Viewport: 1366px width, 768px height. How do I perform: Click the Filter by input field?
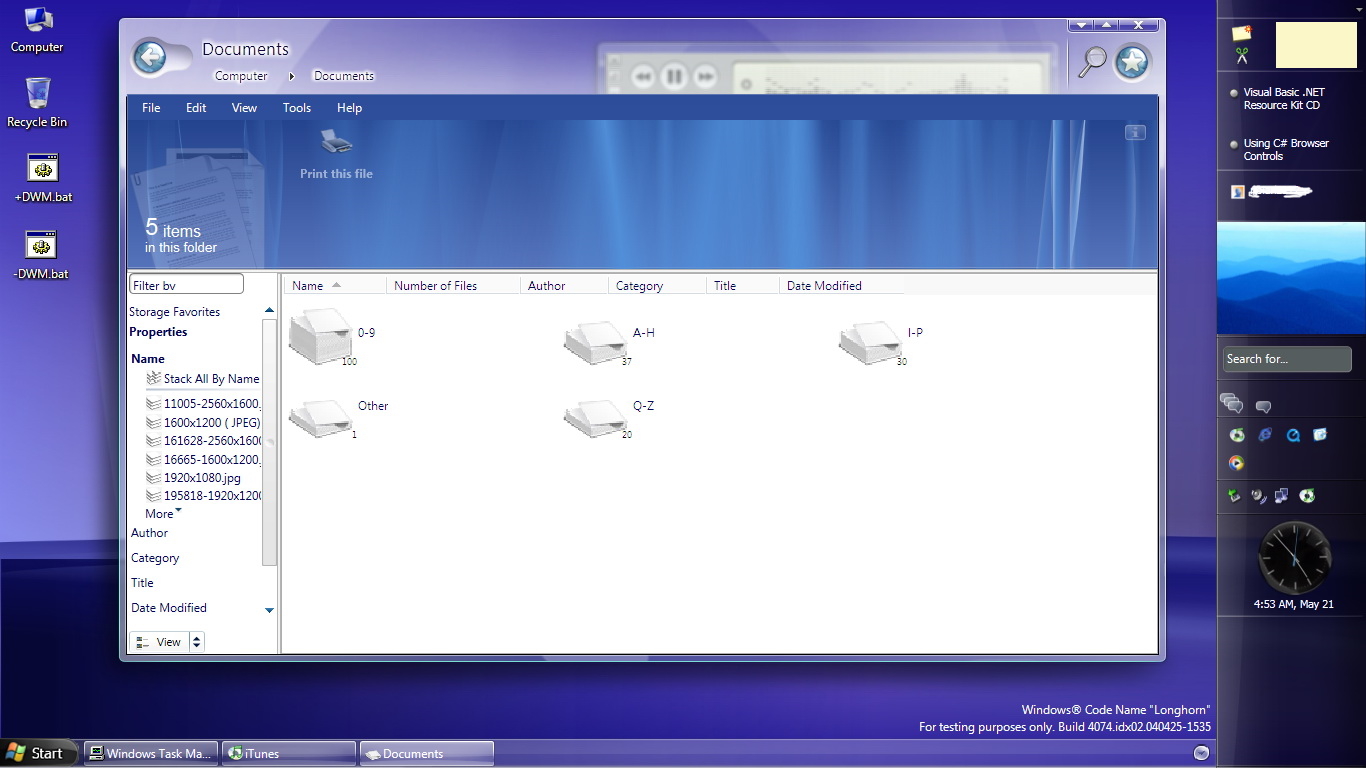tap(186, 285)
